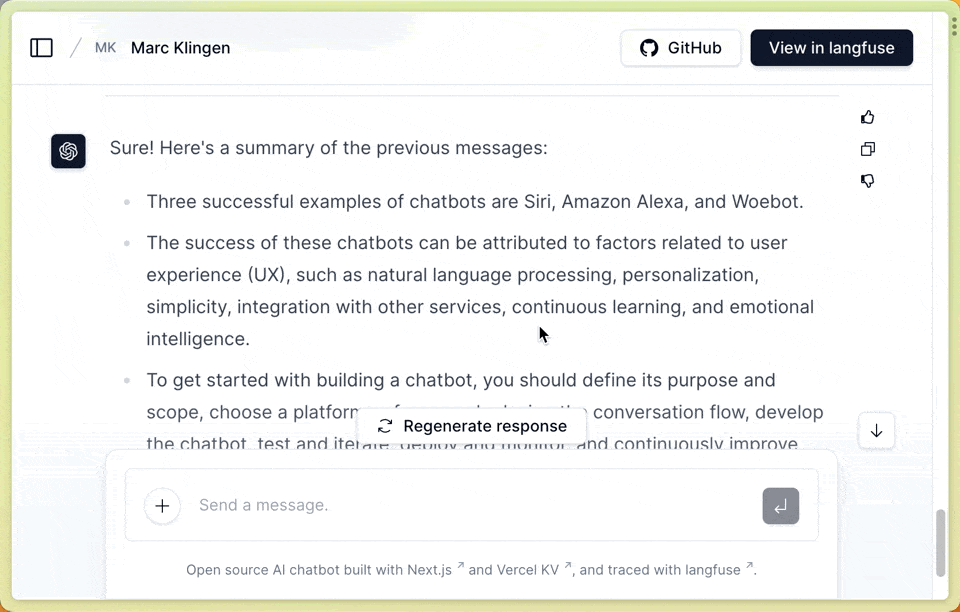
Task: Click the GitHub logo icon
Action: coord(650,47)
